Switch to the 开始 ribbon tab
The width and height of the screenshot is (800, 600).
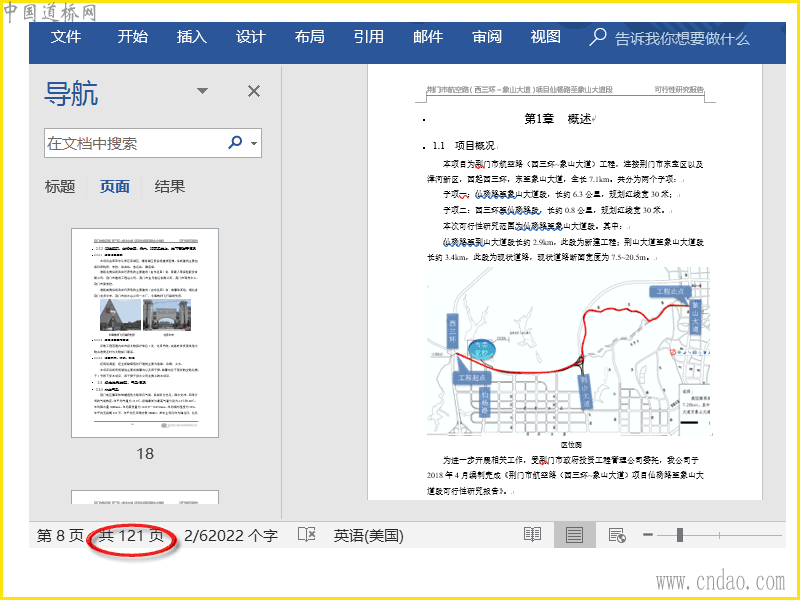pos(132,37)
